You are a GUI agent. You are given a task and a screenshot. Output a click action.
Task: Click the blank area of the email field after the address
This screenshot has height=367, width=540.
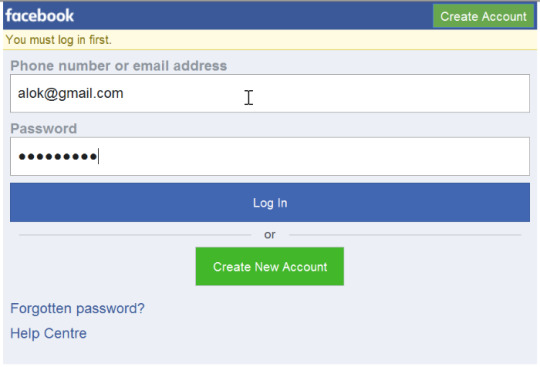click(379, 93)
